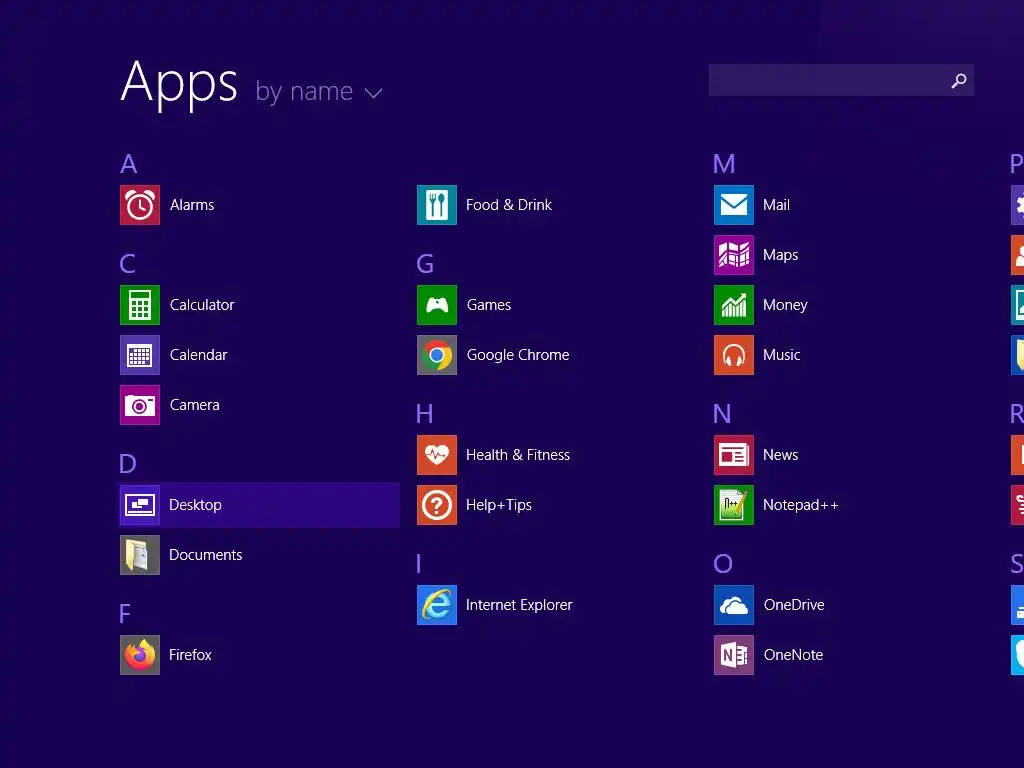This screenshot has width=1024, height=768.
Task: Click the search magnifier icon
Action: point(959,80)
